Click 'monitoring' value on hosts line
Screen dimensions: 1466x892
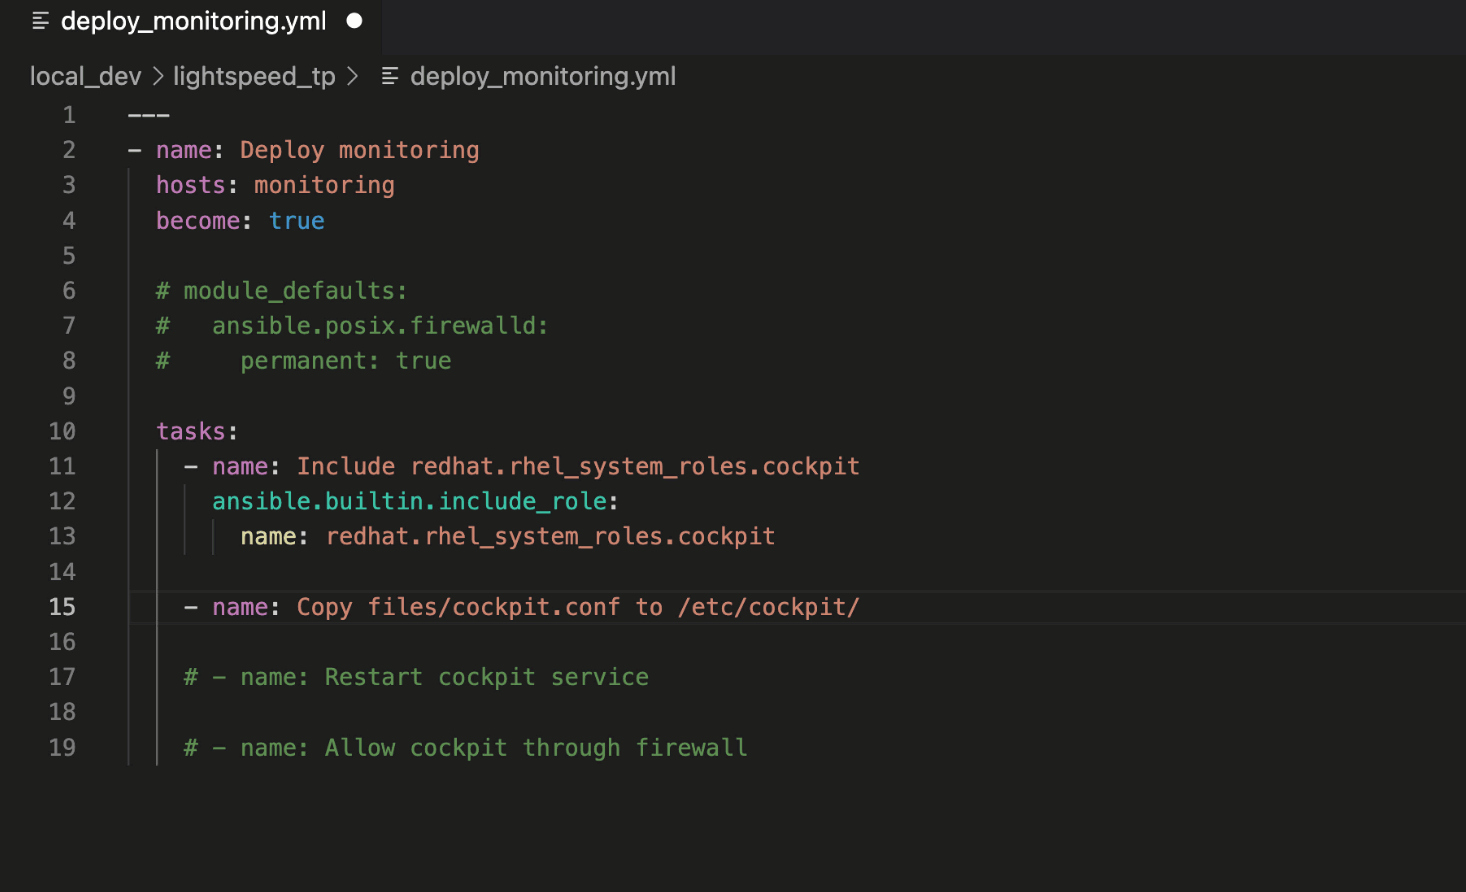coord(324,185)
